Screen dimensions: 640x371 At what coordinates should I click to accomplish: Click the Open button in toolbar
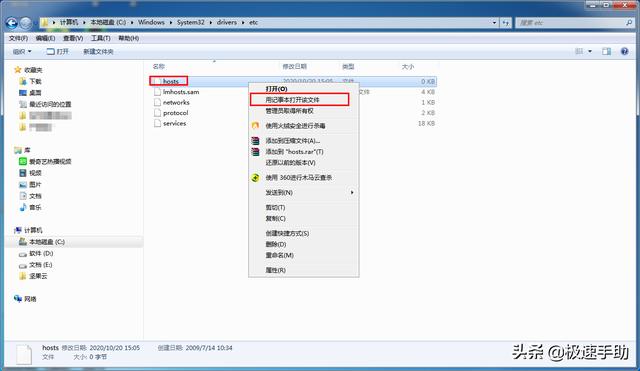point(58,51)
